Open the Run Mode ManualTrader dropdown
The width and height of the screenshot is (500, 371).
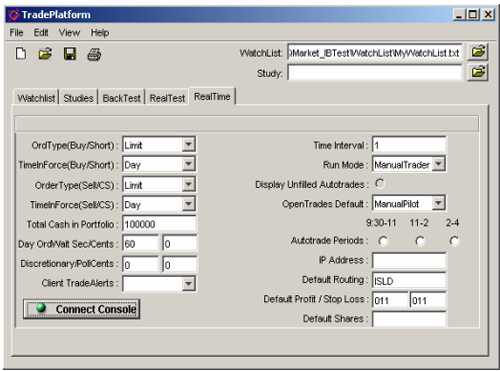(x=439, y=164)
